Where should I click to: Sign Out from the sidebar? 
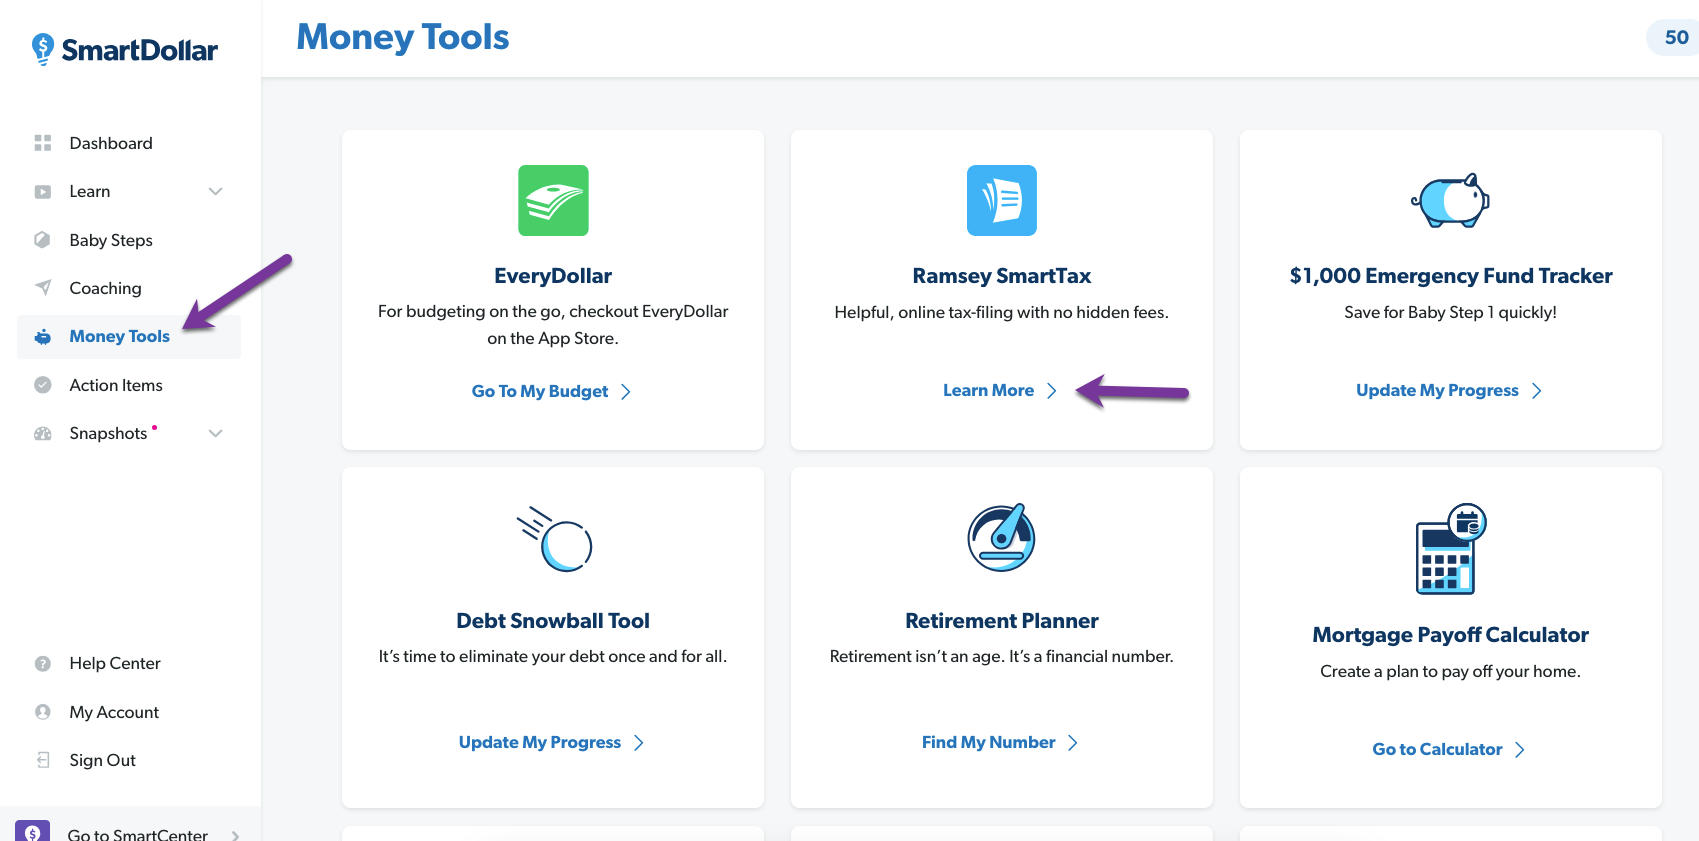pyautogui.click(x=102, y=760)
